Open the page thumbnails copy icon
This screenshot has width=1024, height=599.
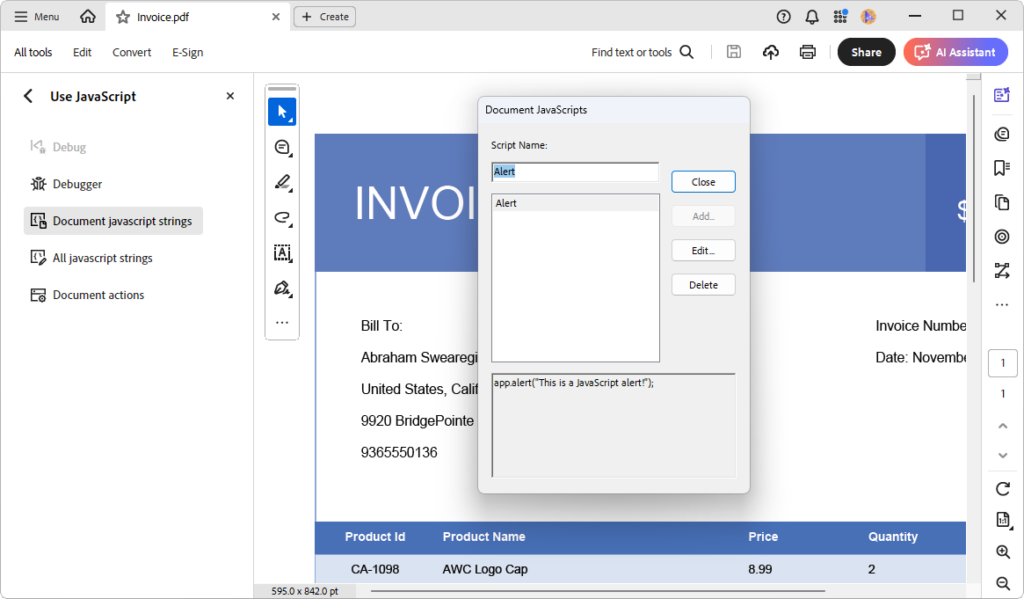[x=1002, y=202]
